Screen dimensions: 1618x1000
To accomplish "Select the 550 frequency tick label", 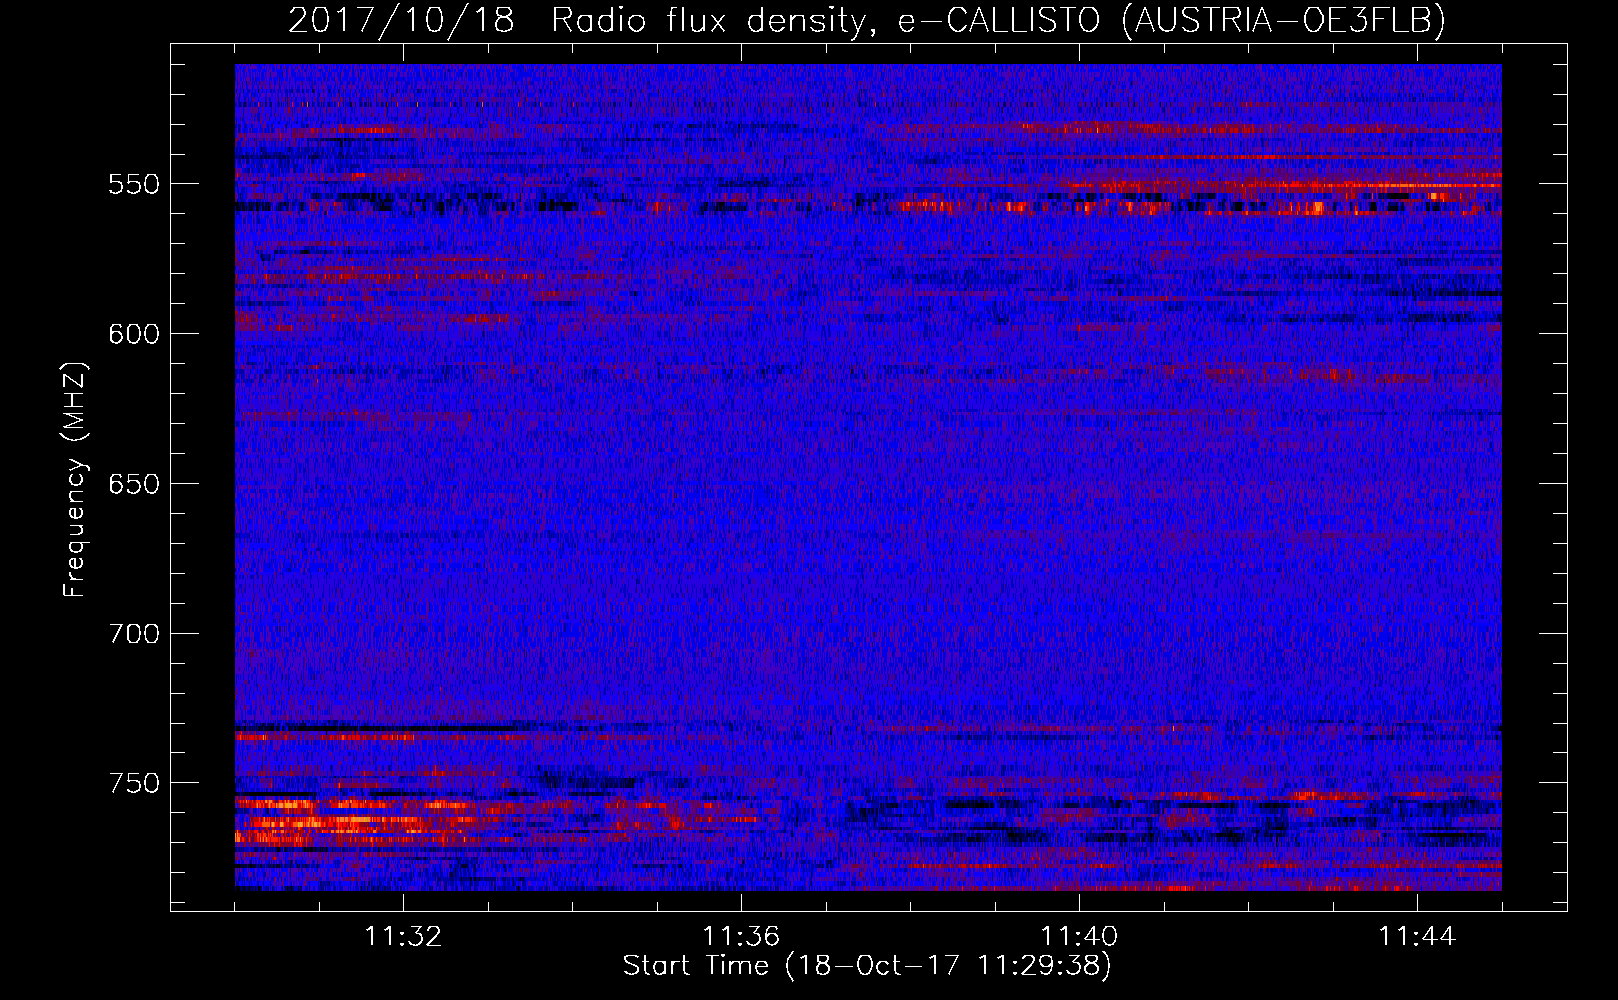I will [134, 184].
